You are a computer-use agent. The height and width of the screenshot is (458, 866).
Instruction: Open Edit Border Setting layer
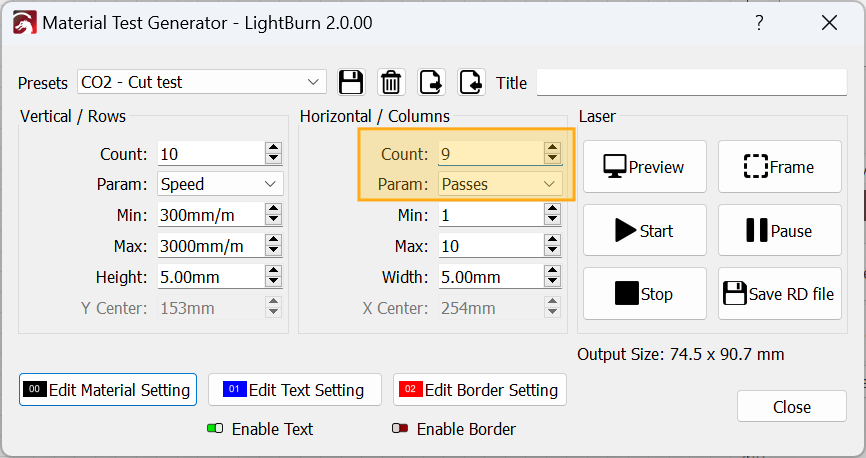click(x=480, y=390)
